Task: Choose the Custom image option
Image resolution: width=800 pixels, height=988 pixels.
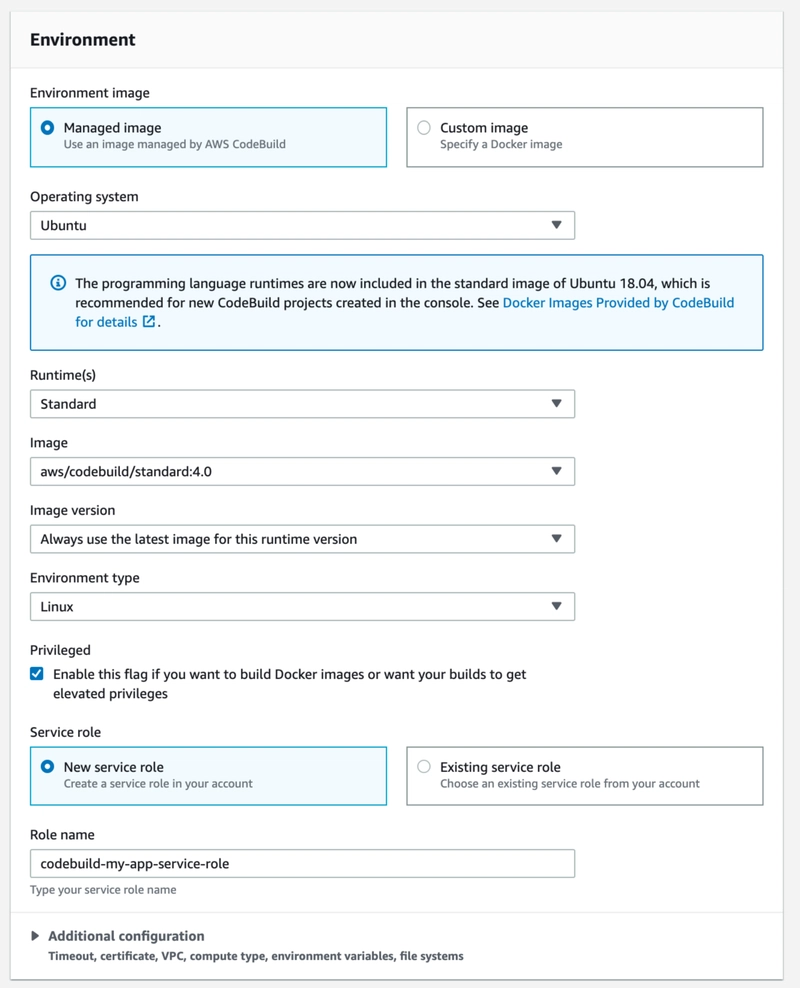Action: click(x=424, y=128)
